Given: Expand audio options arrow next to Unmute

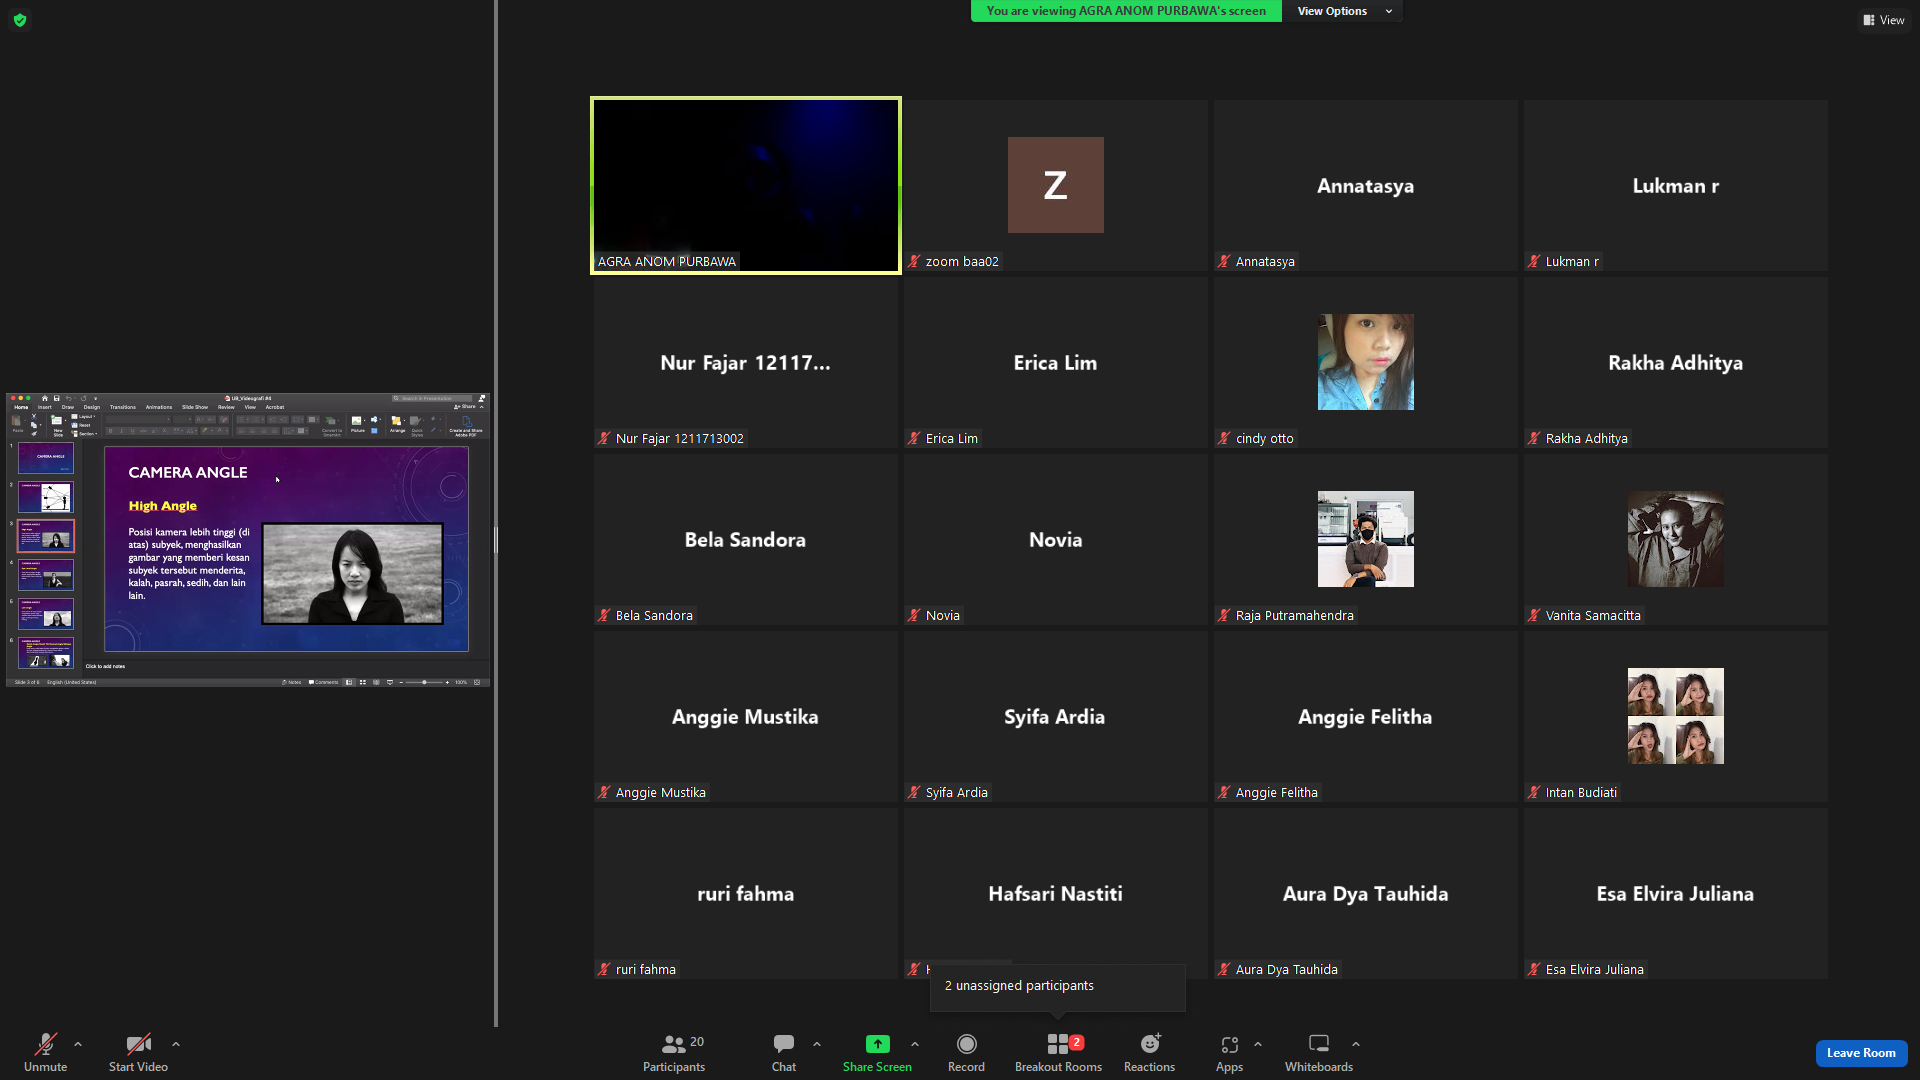Looking at the screenshot, I should point(78,1045).
